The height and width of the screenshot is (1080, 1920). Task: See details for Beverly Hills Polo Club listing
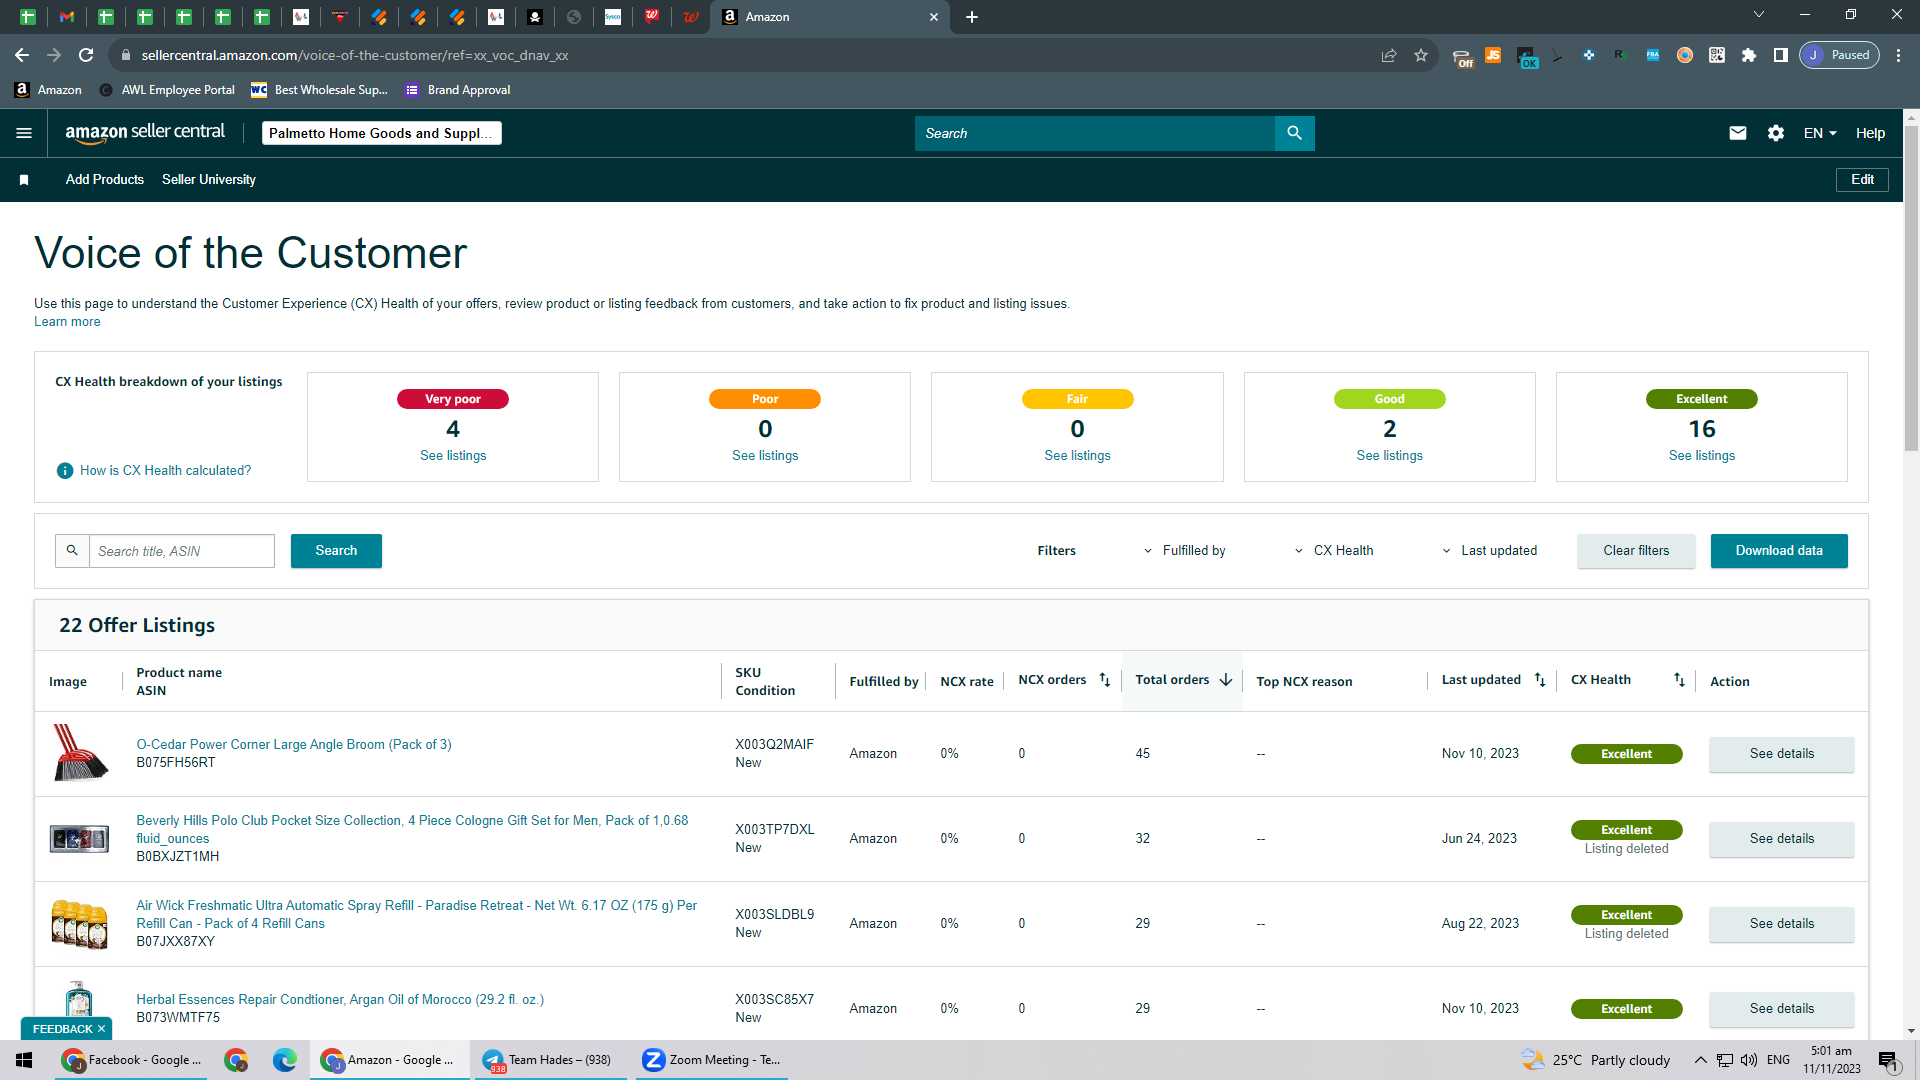[x=1781, y=839]
